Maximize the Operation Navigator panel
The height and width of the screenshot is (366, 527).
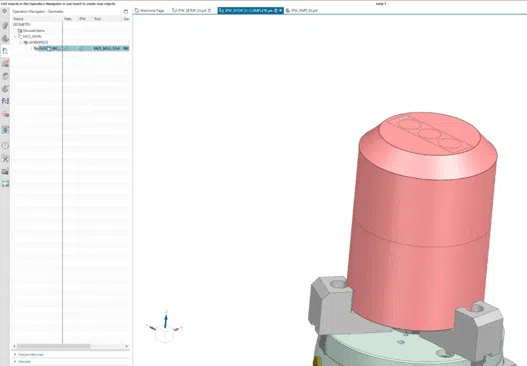coord(126,11)
